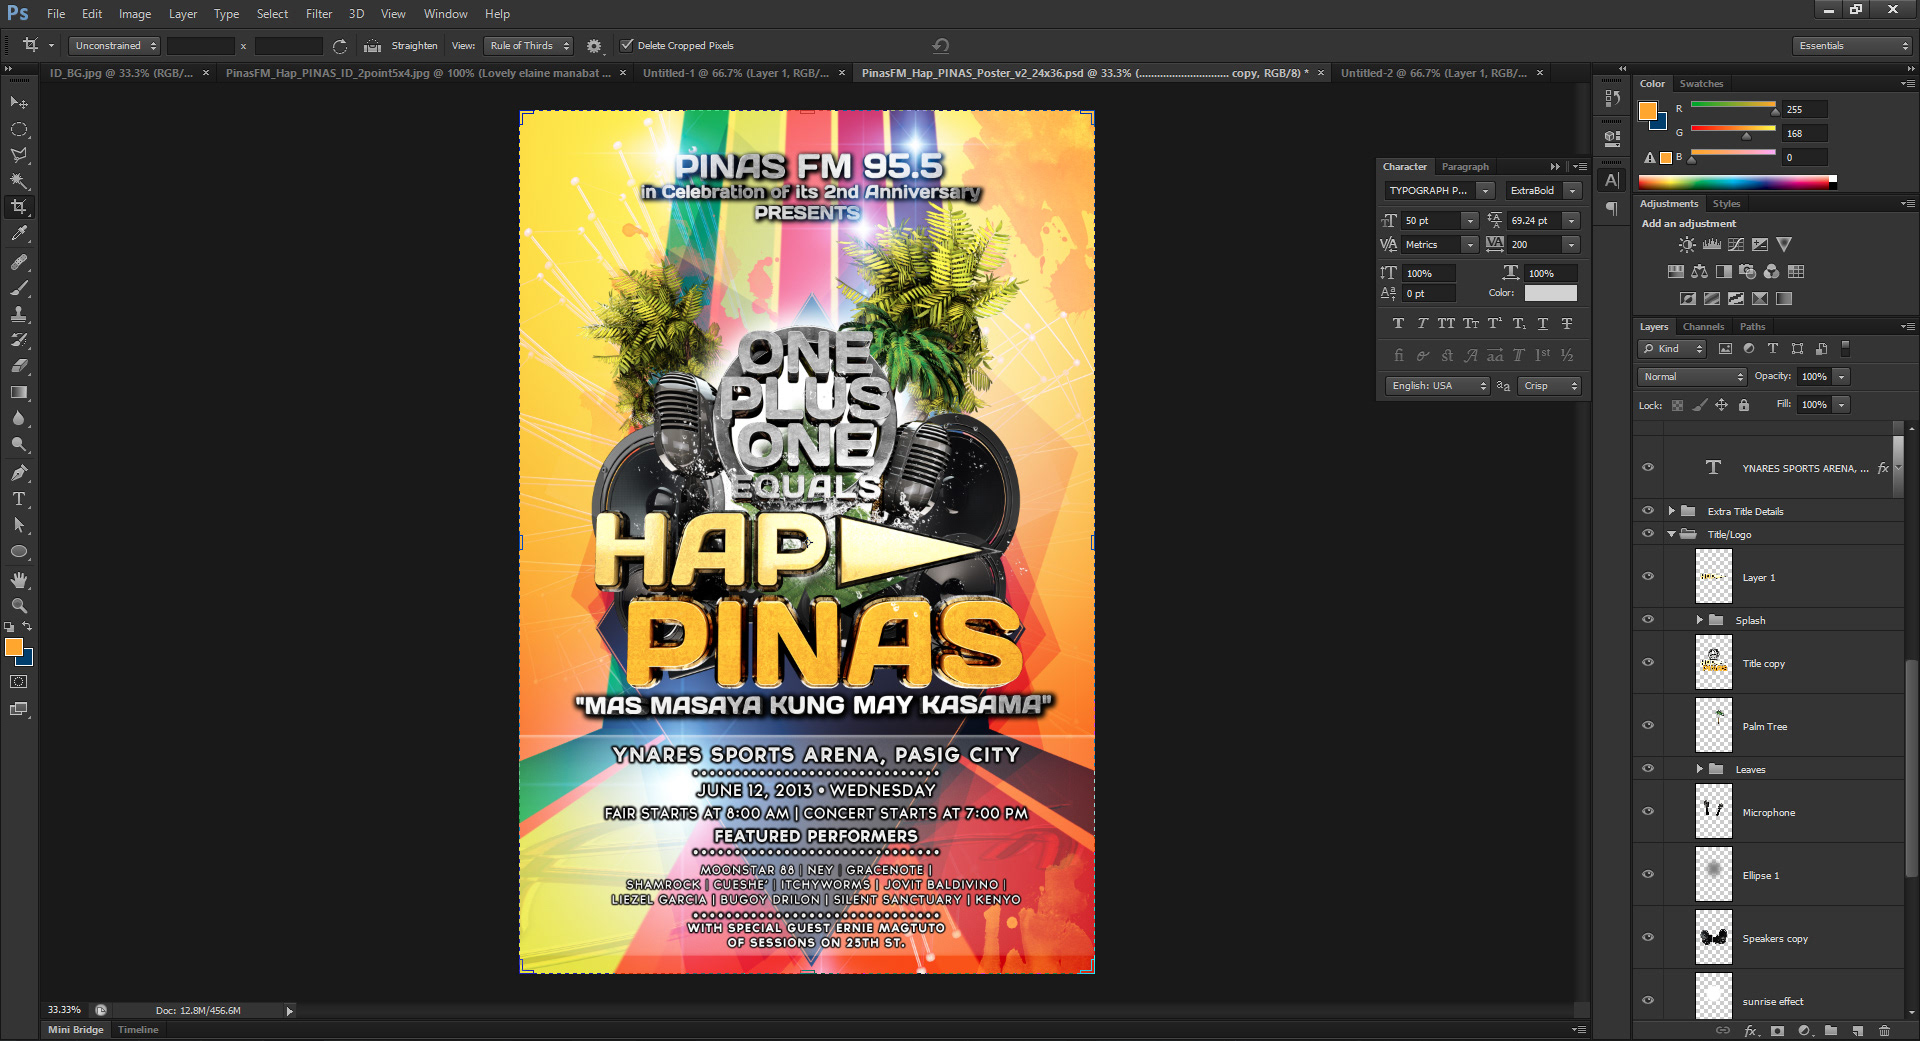The image size is (1920, 1041).
Task: Switch to ID_BG.jpg document tab
Action: (121, 73)
